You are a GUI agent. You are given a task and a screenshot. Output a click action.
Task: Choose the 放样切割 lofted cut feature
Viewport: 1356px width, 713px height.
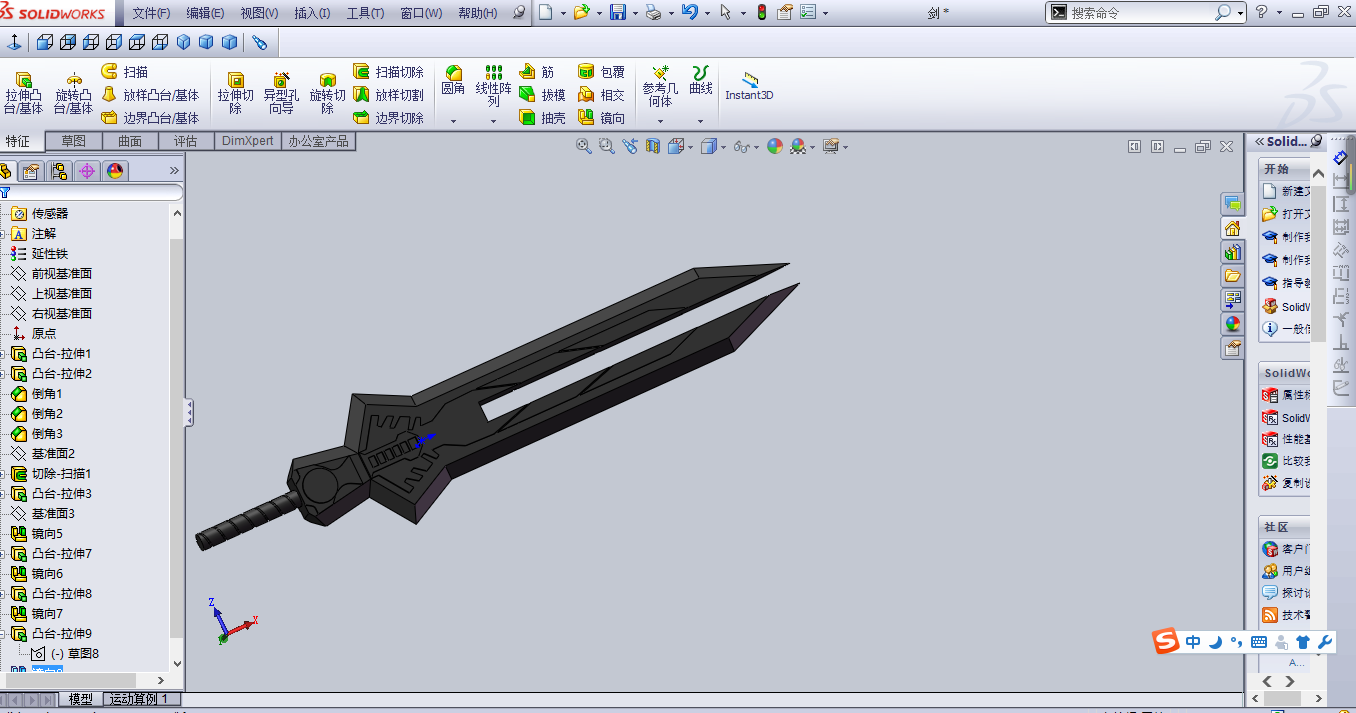click(388, 95)
